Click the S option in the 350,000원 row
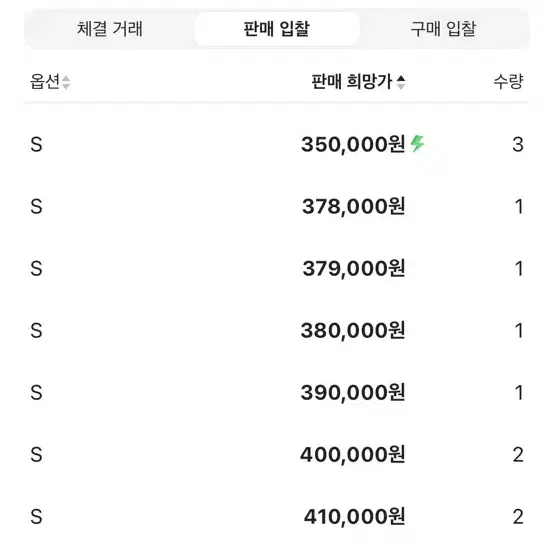The height and width of the screenshot is (554, 554). 36,145
